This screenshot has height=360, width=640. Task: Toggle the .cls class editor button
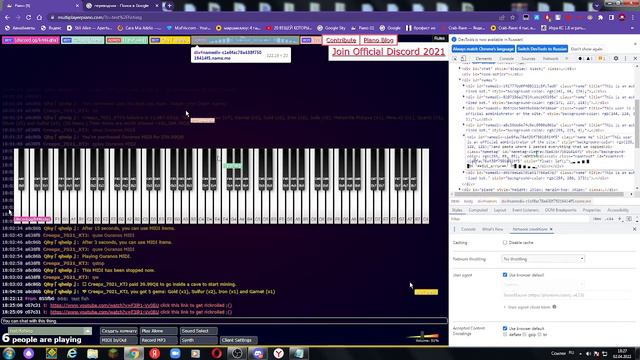609,219
